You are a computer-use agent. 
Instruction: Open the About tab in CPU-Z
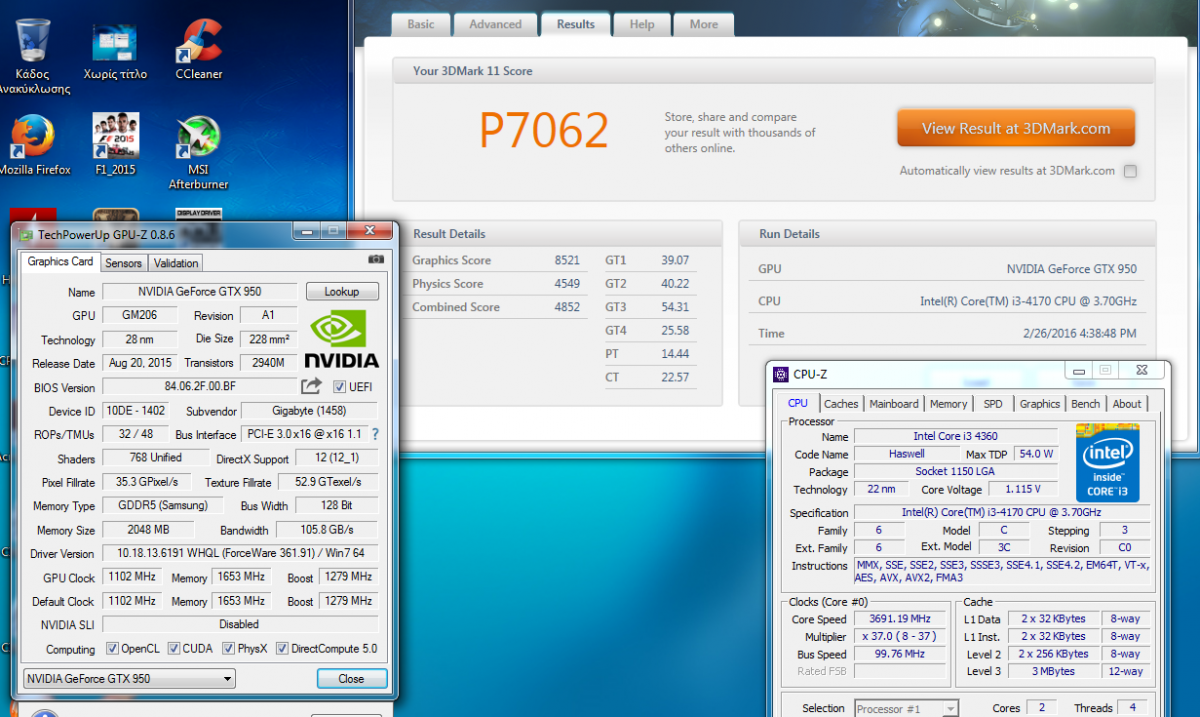pyautogui.click(x=1127, y=404)
